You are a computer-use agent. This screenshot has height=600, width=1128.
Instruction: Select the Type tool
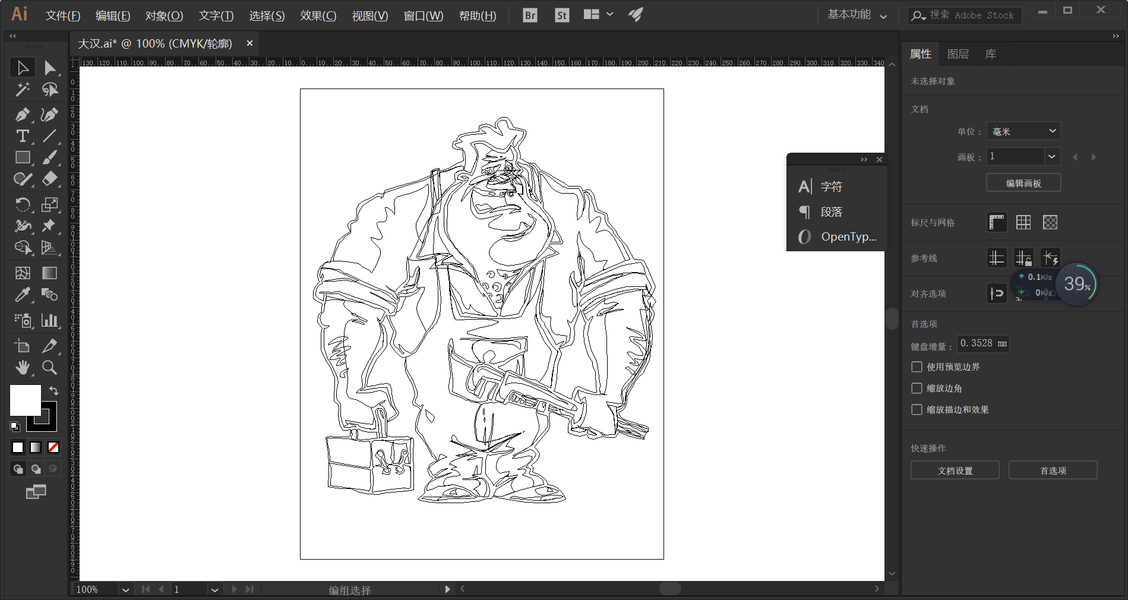coord(22,136)
